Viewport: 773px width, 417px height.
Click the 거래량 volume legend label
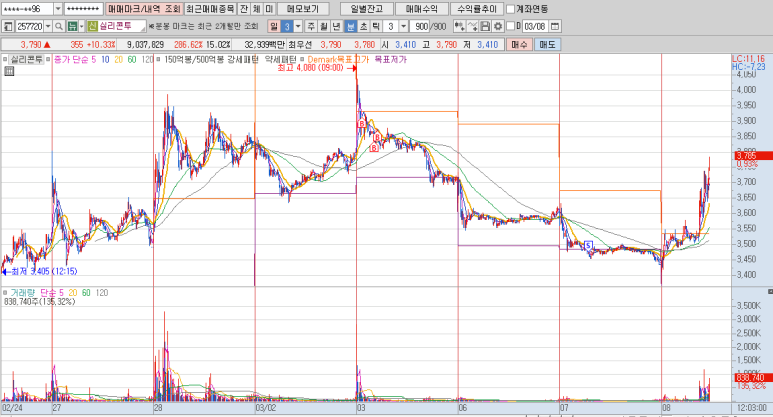pos(22,293)
